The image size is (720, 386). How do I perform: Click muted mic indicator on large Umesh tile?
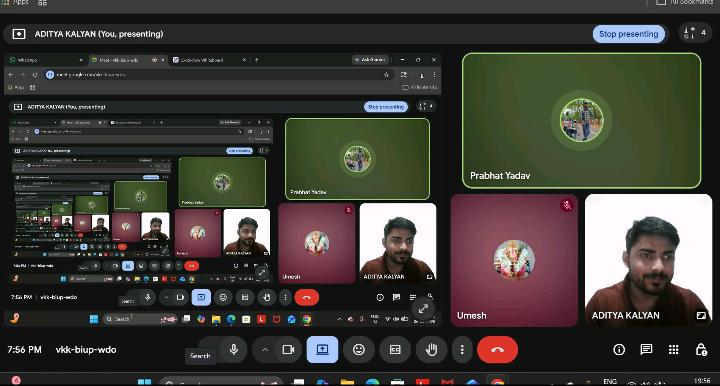(567, 205)
